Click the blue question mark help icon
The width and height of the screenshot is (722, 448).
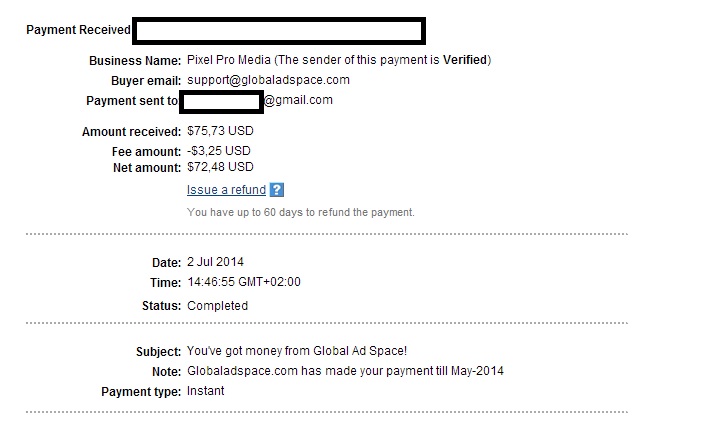click(x=277, y=190)
